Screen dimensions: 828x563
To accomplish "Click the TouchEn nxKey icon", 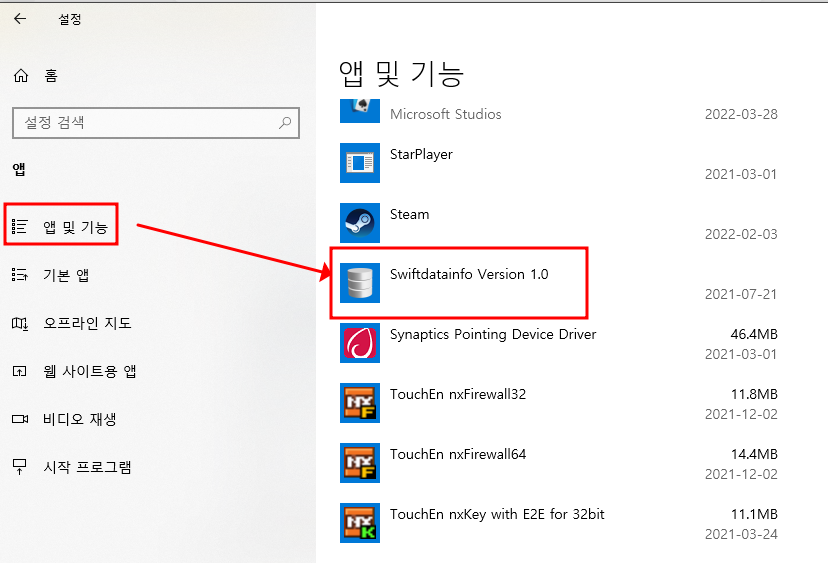I will tap(360, 523).
